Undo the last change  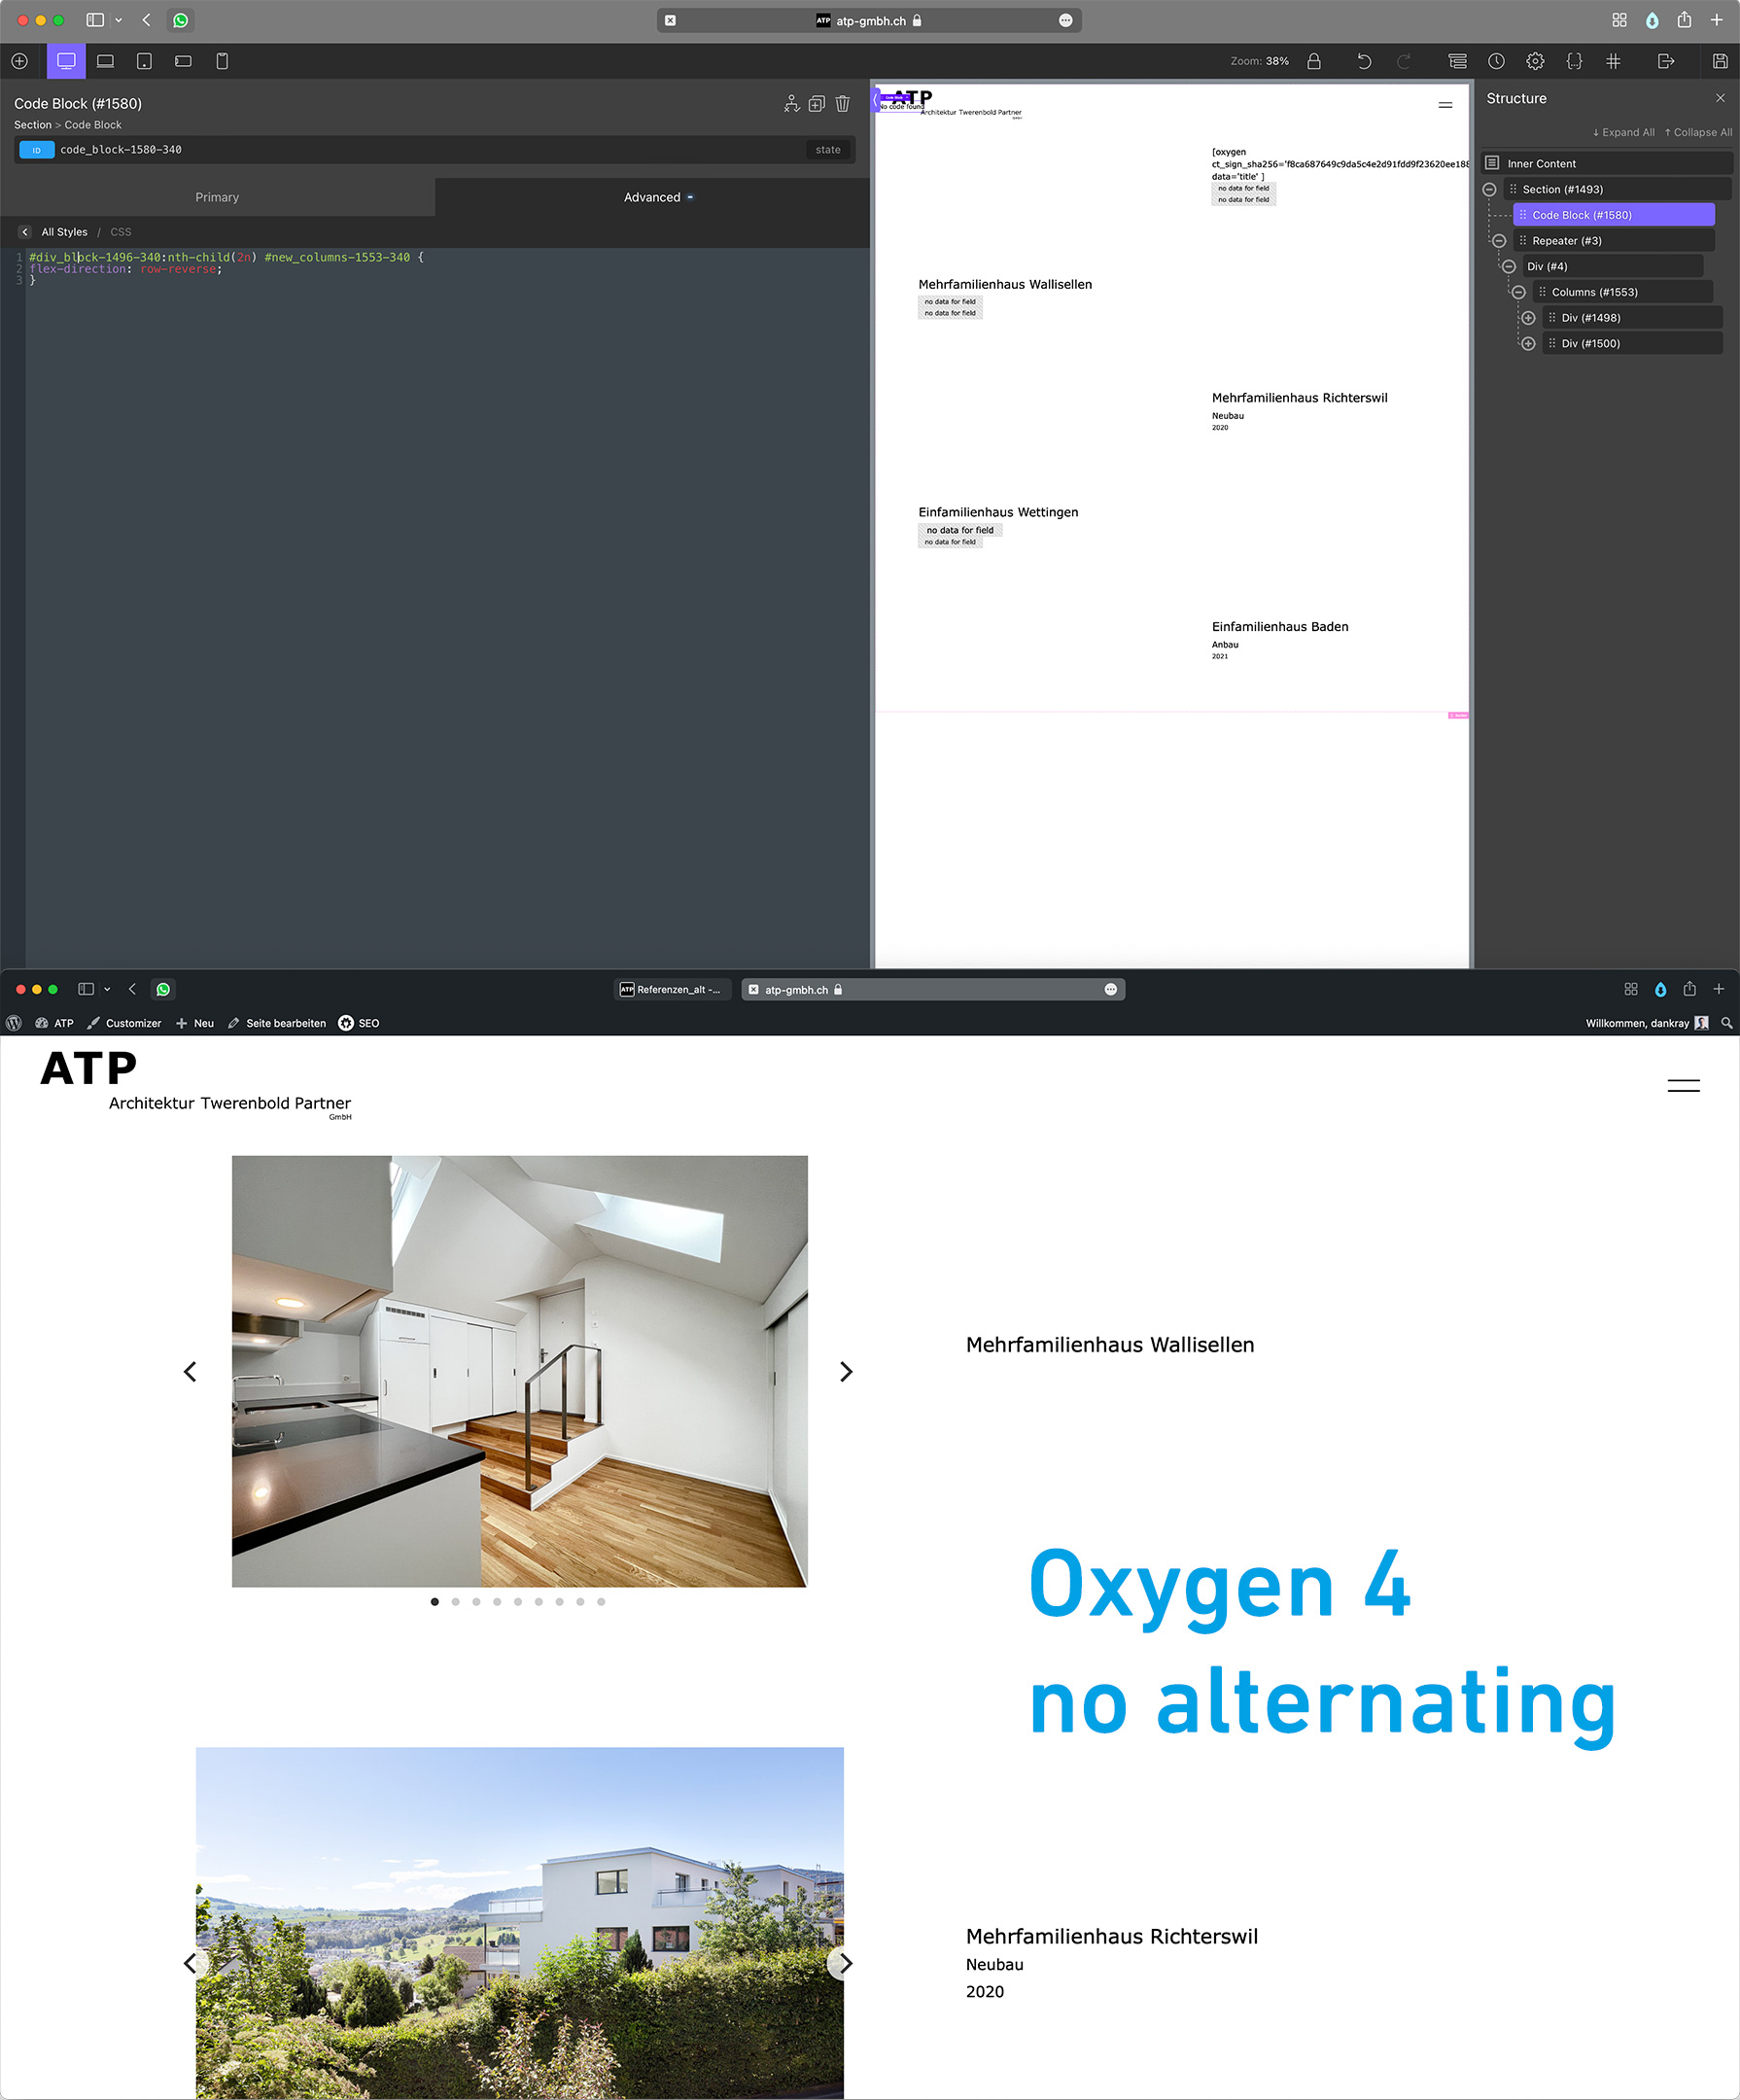click(x=1364, y=61)
